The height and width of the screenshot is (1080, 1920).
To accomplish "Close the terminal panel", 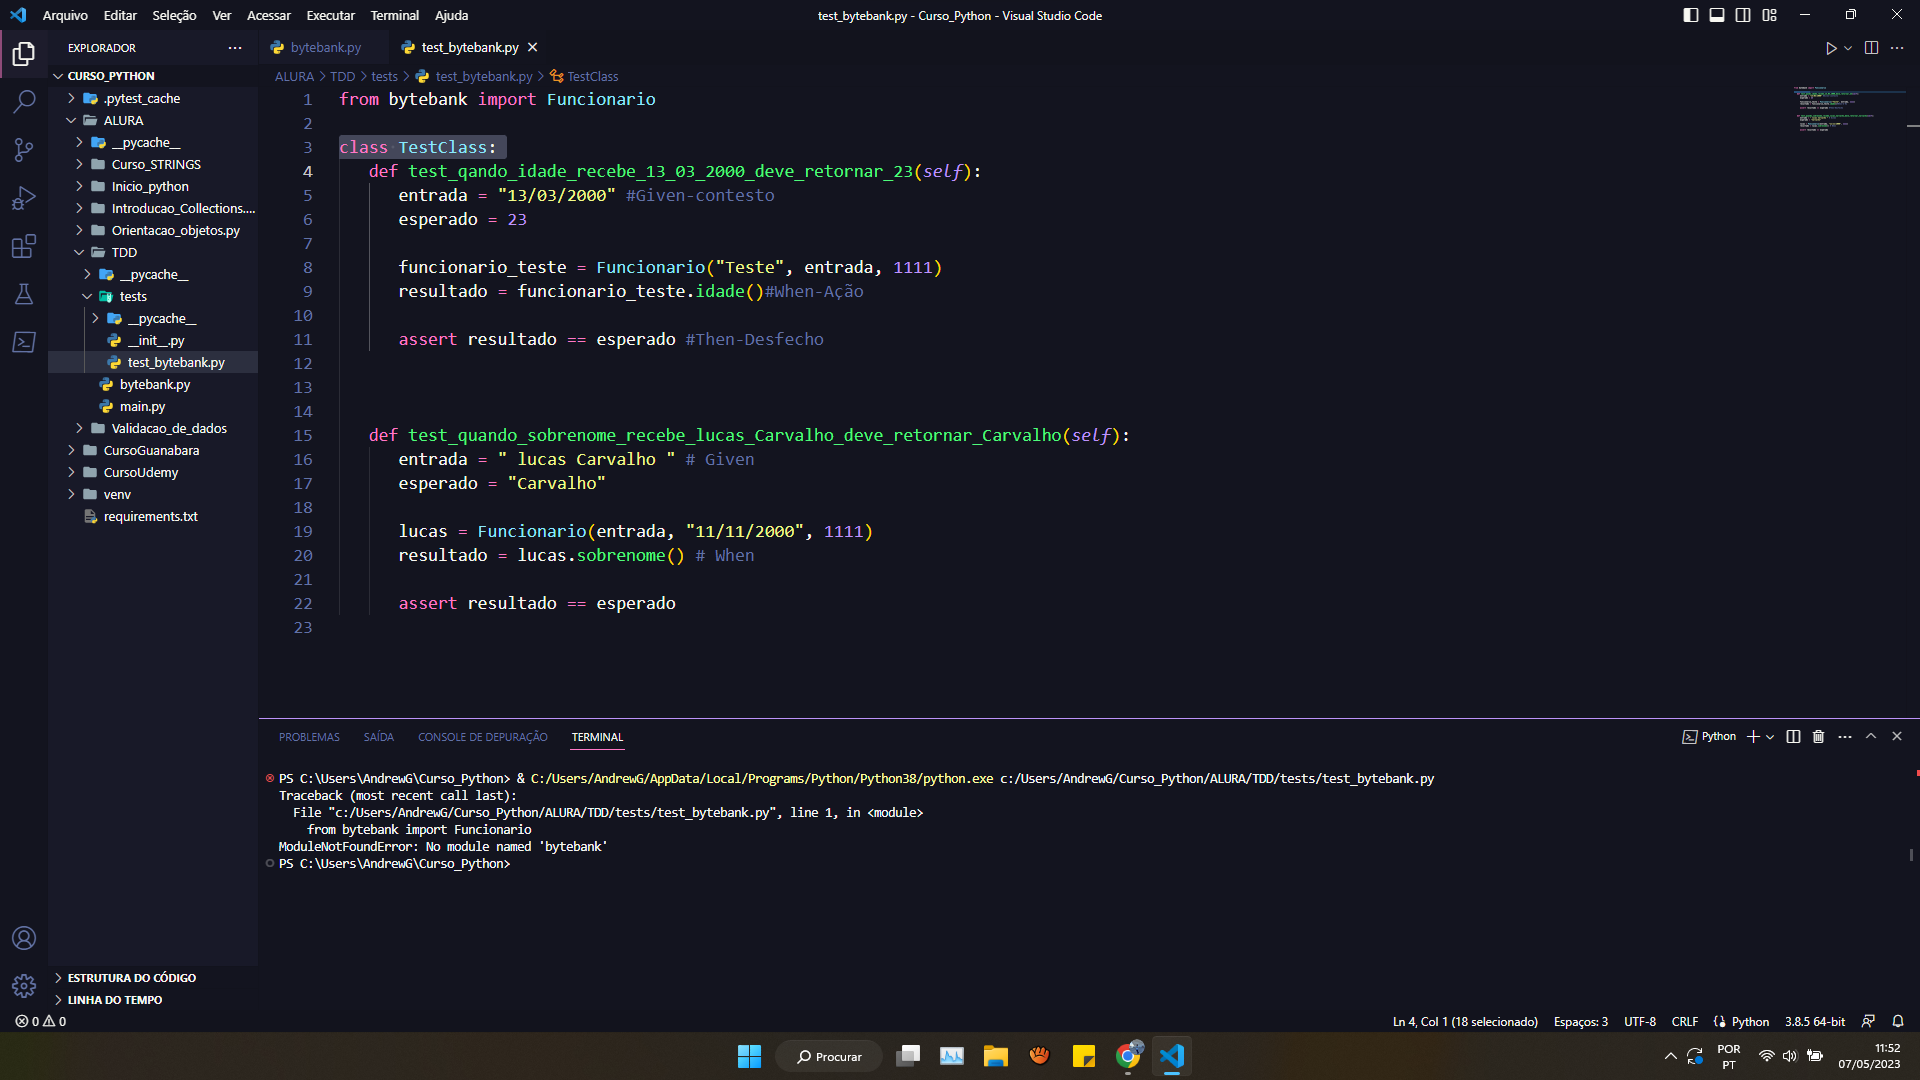I will (1897, 737).
